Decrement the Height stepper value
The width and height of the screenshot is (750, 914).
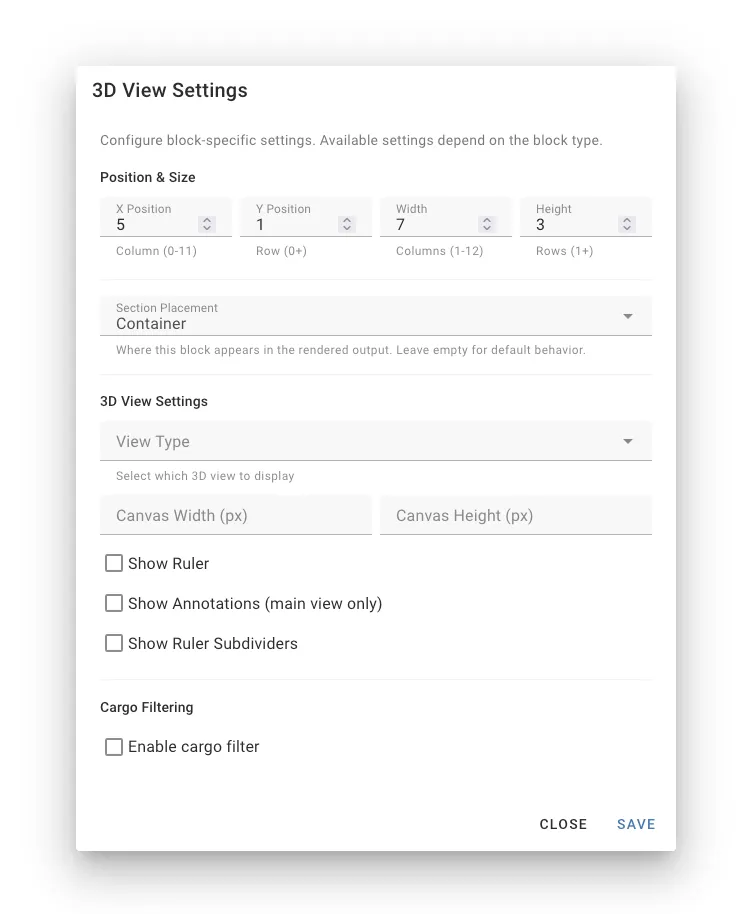pos(627,229)
